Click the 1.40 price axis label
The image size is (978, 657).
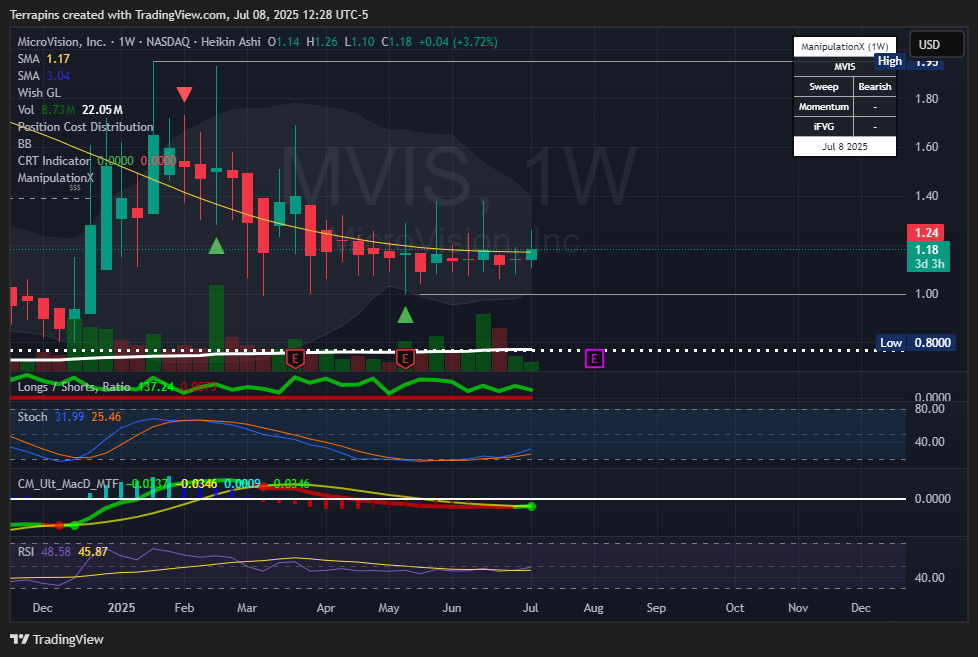pos(926,196)
